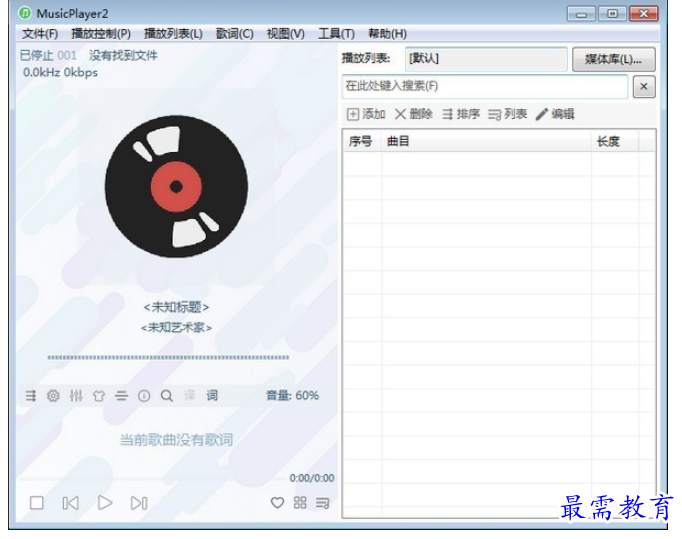Focus the 在此处键入搜索(F) search box
682x539 pixels.
(x=485, y=86)
